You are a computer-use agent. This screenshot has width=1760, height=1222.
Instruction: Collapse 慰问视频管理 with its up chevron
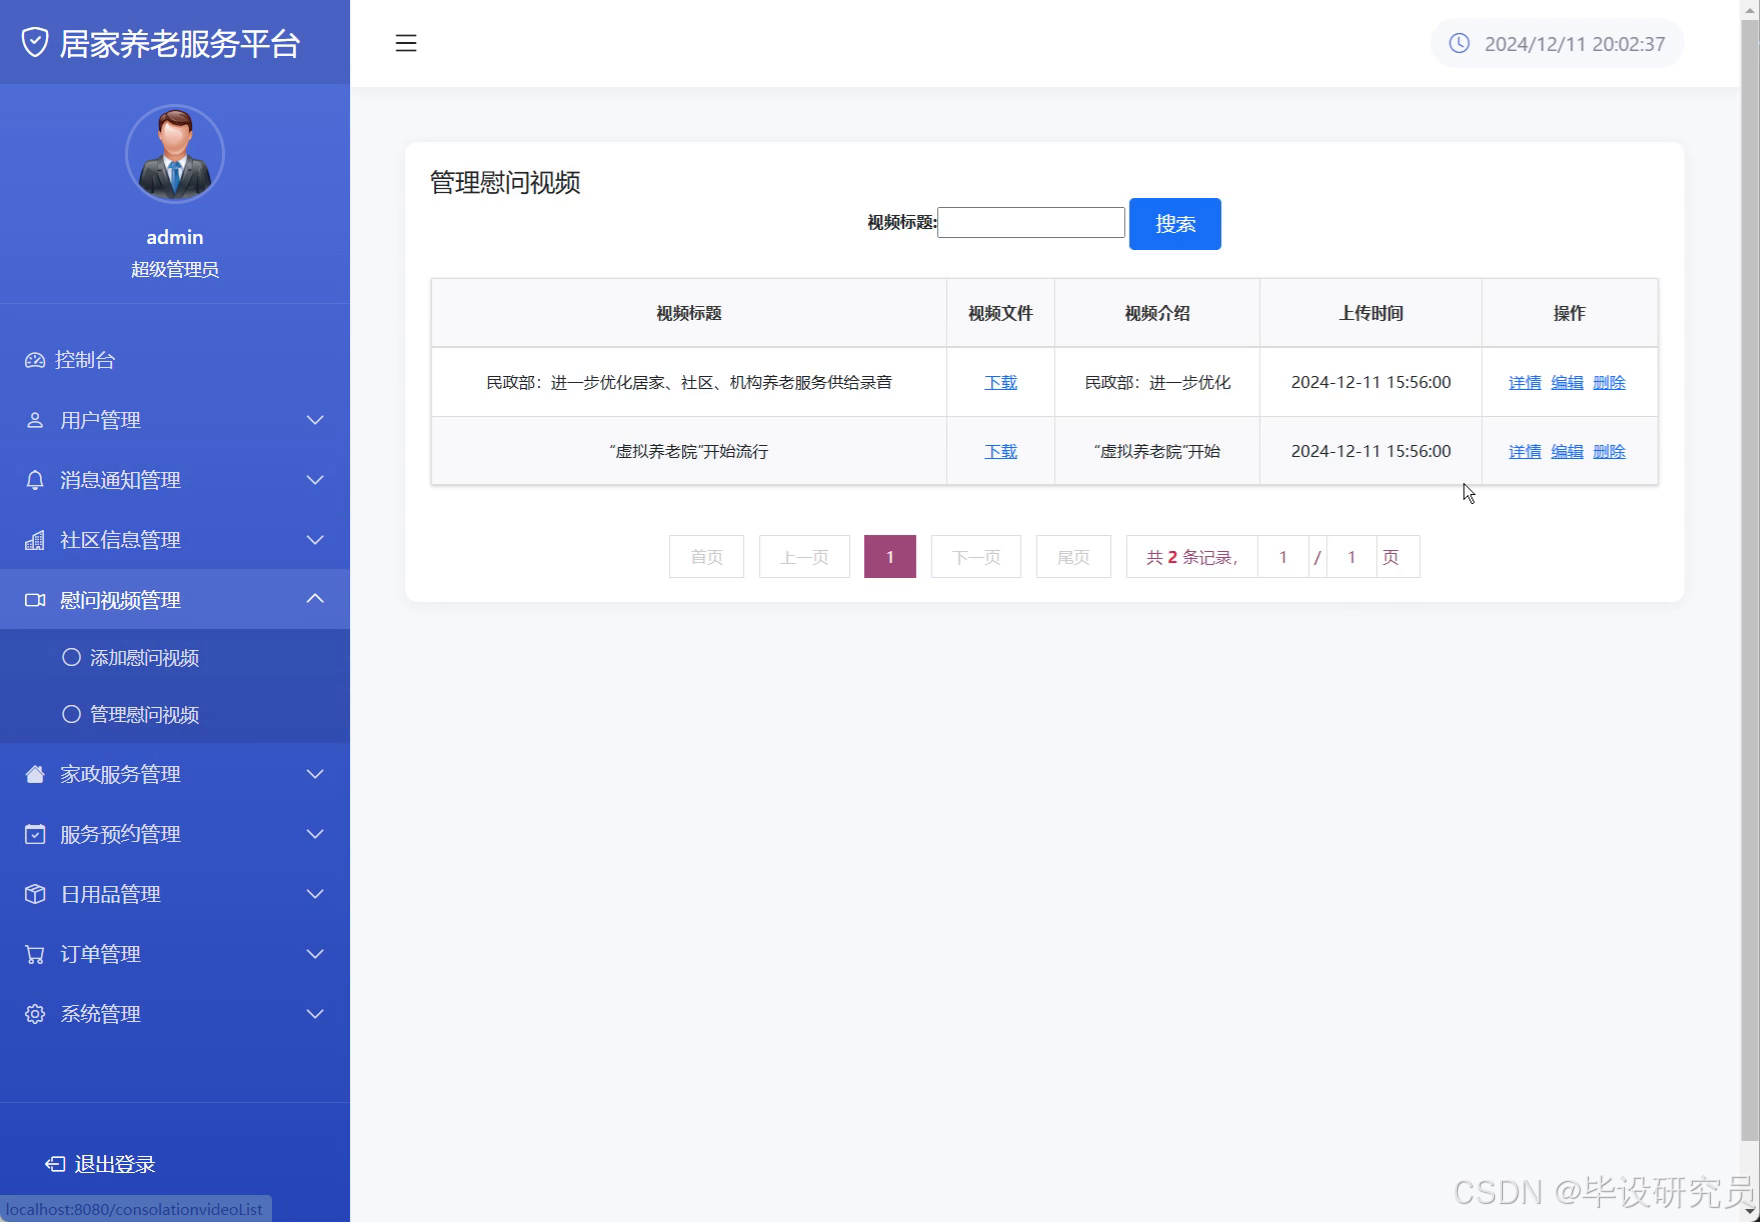[315, 598]
